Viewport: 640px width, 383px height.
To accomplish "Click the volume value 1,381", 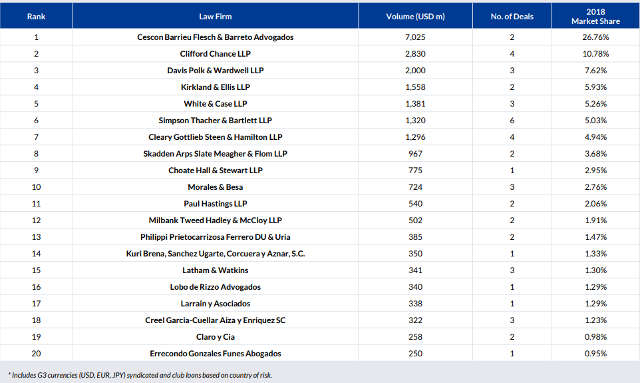I will [416, 104].
